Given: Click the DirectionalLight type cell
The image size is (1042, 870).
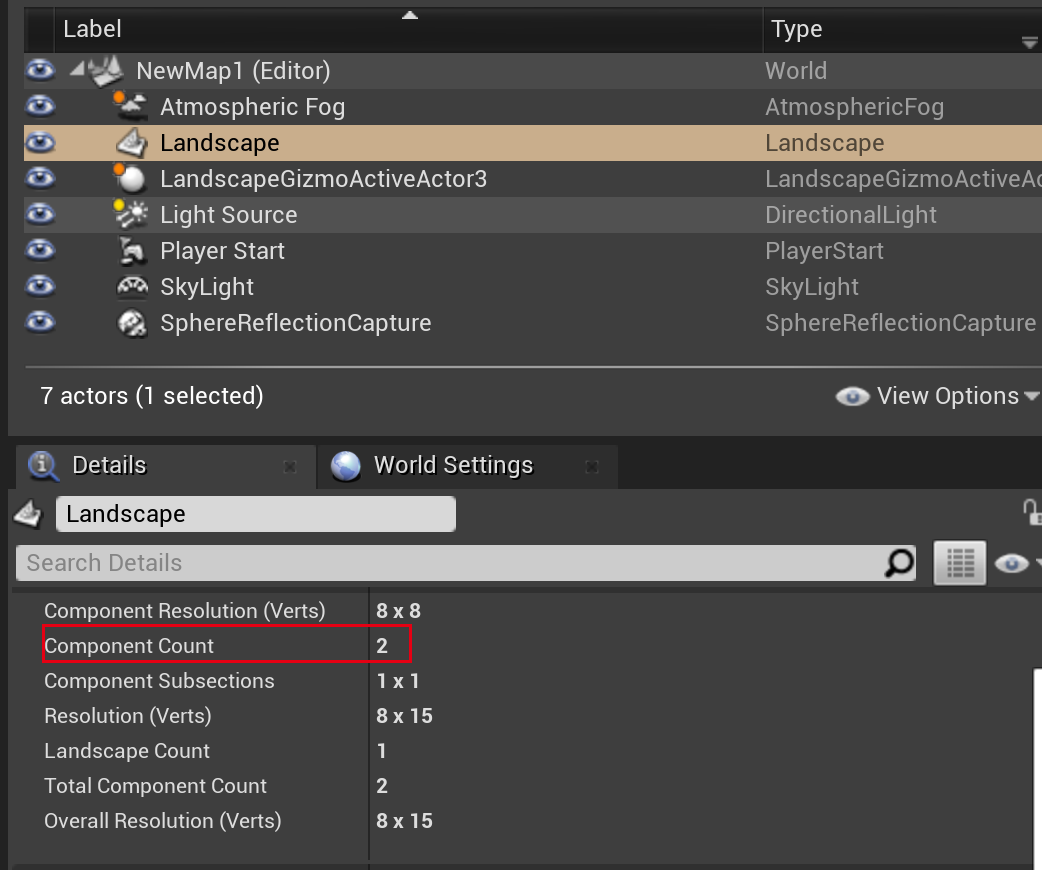Looking at the screenshot, I should pyautogui.click(x=851, y=215).
